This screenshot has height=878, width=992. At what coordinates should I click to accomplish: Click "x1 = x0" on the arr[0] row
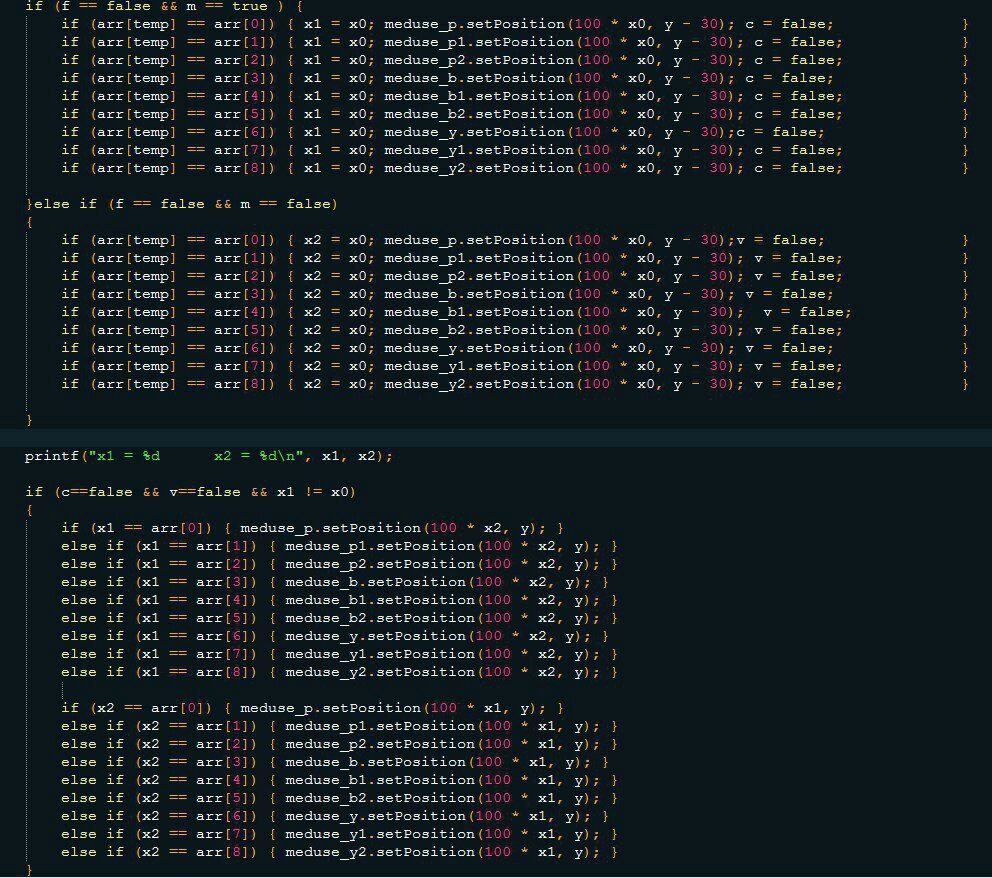point(335,24)
